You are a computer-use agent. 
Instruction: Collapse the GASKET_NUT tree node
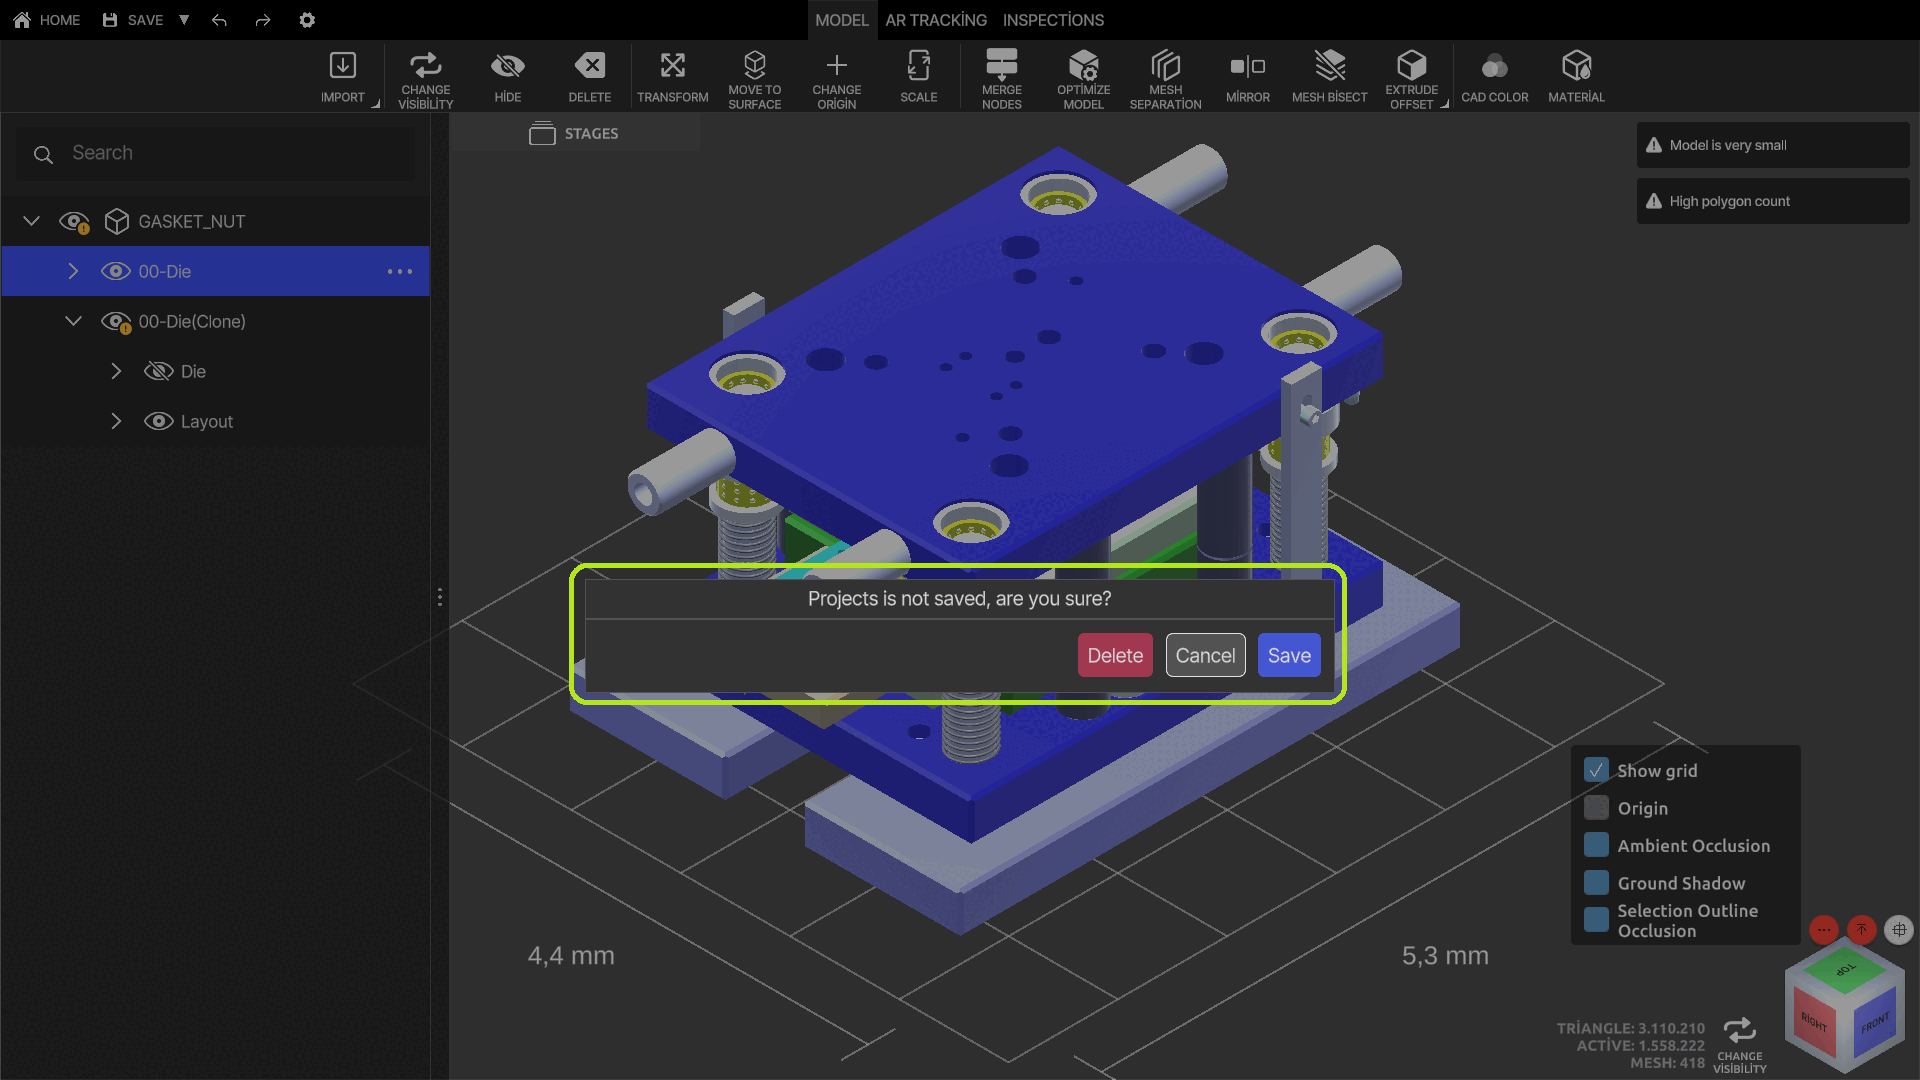point(32,221)
